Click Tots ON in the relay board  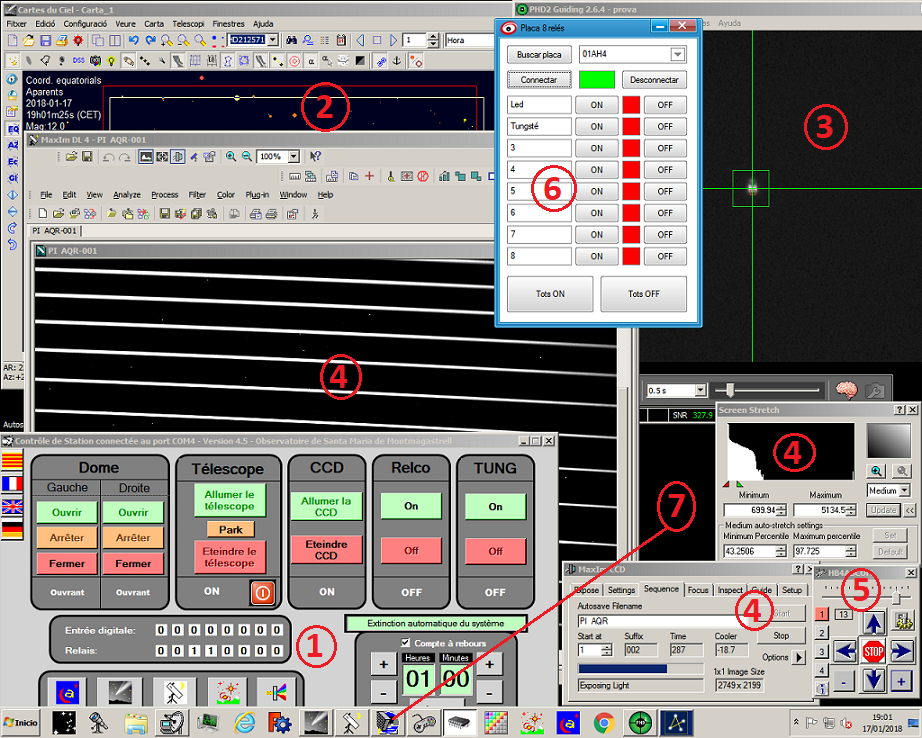pyautogui.click(x=550, y=293)
